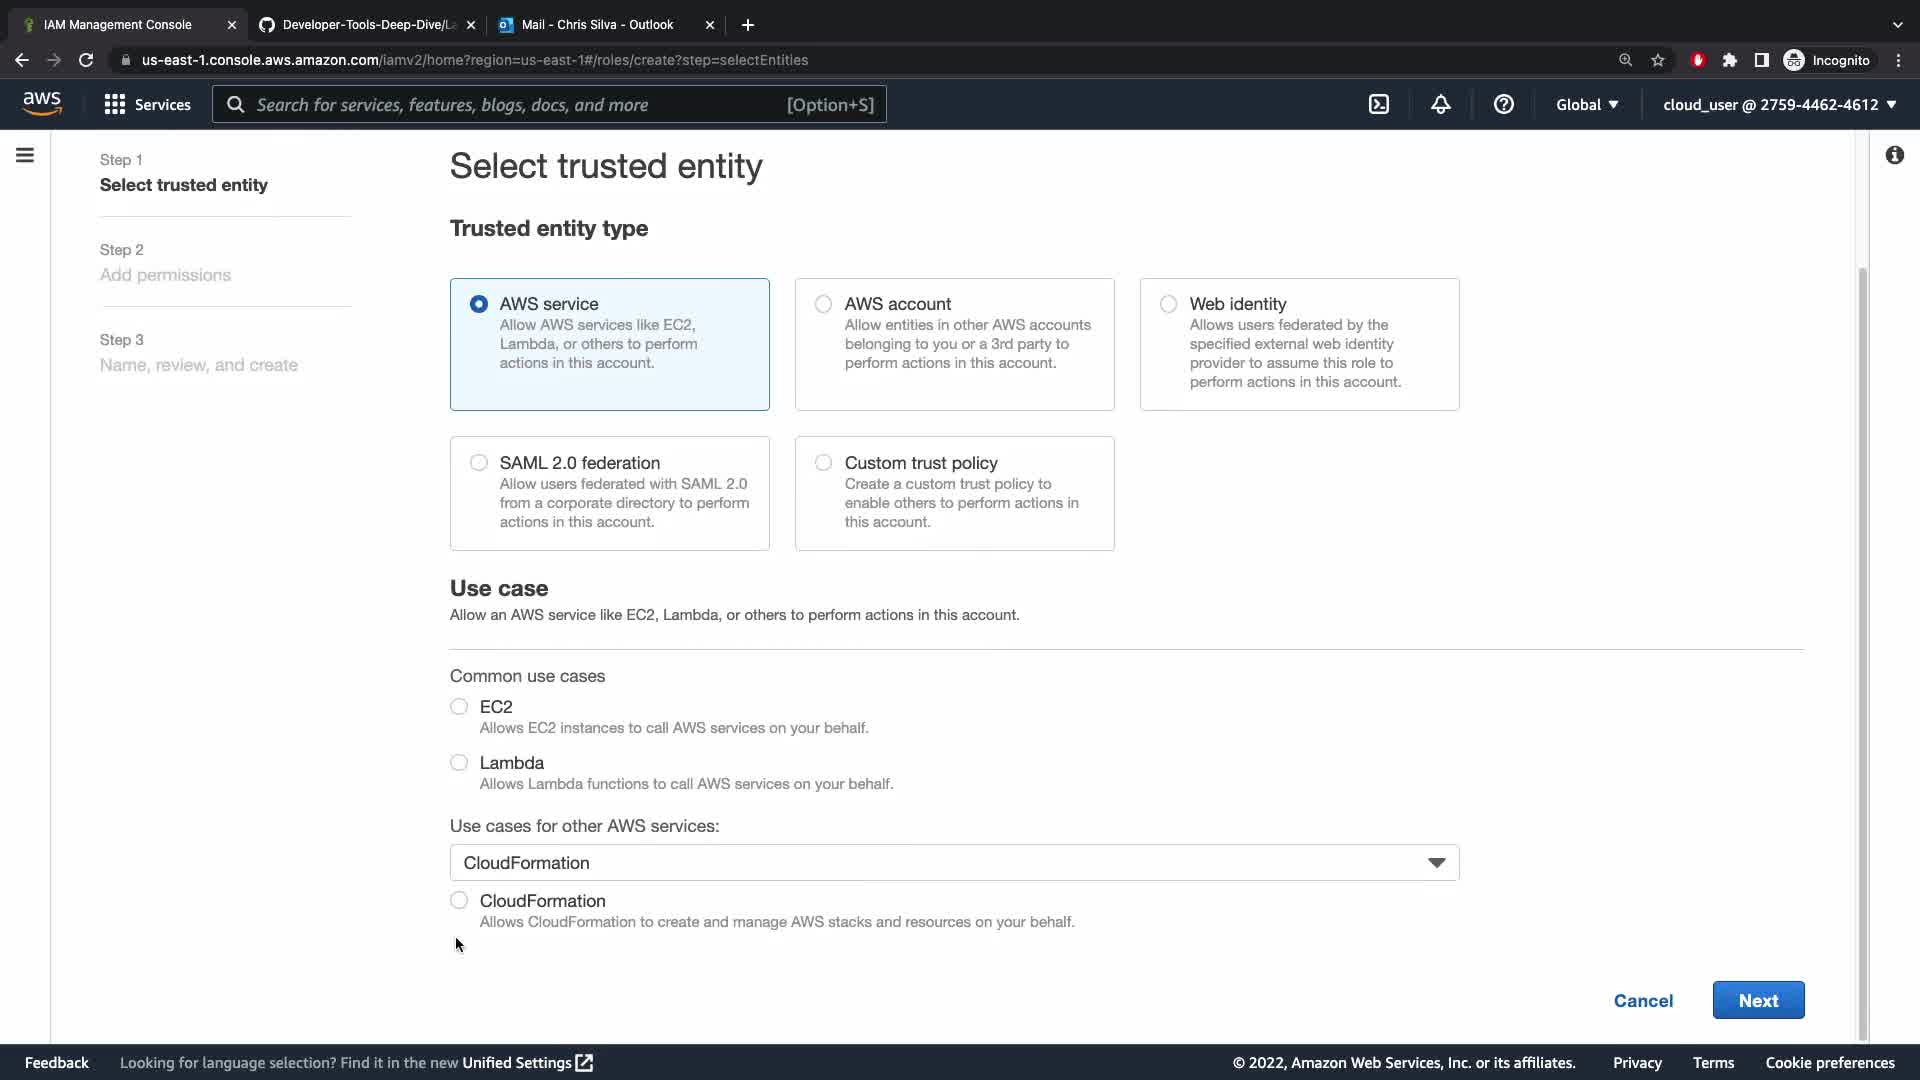
Task: Expand the CloudFormation services dropdown
Action: (954, 863)
